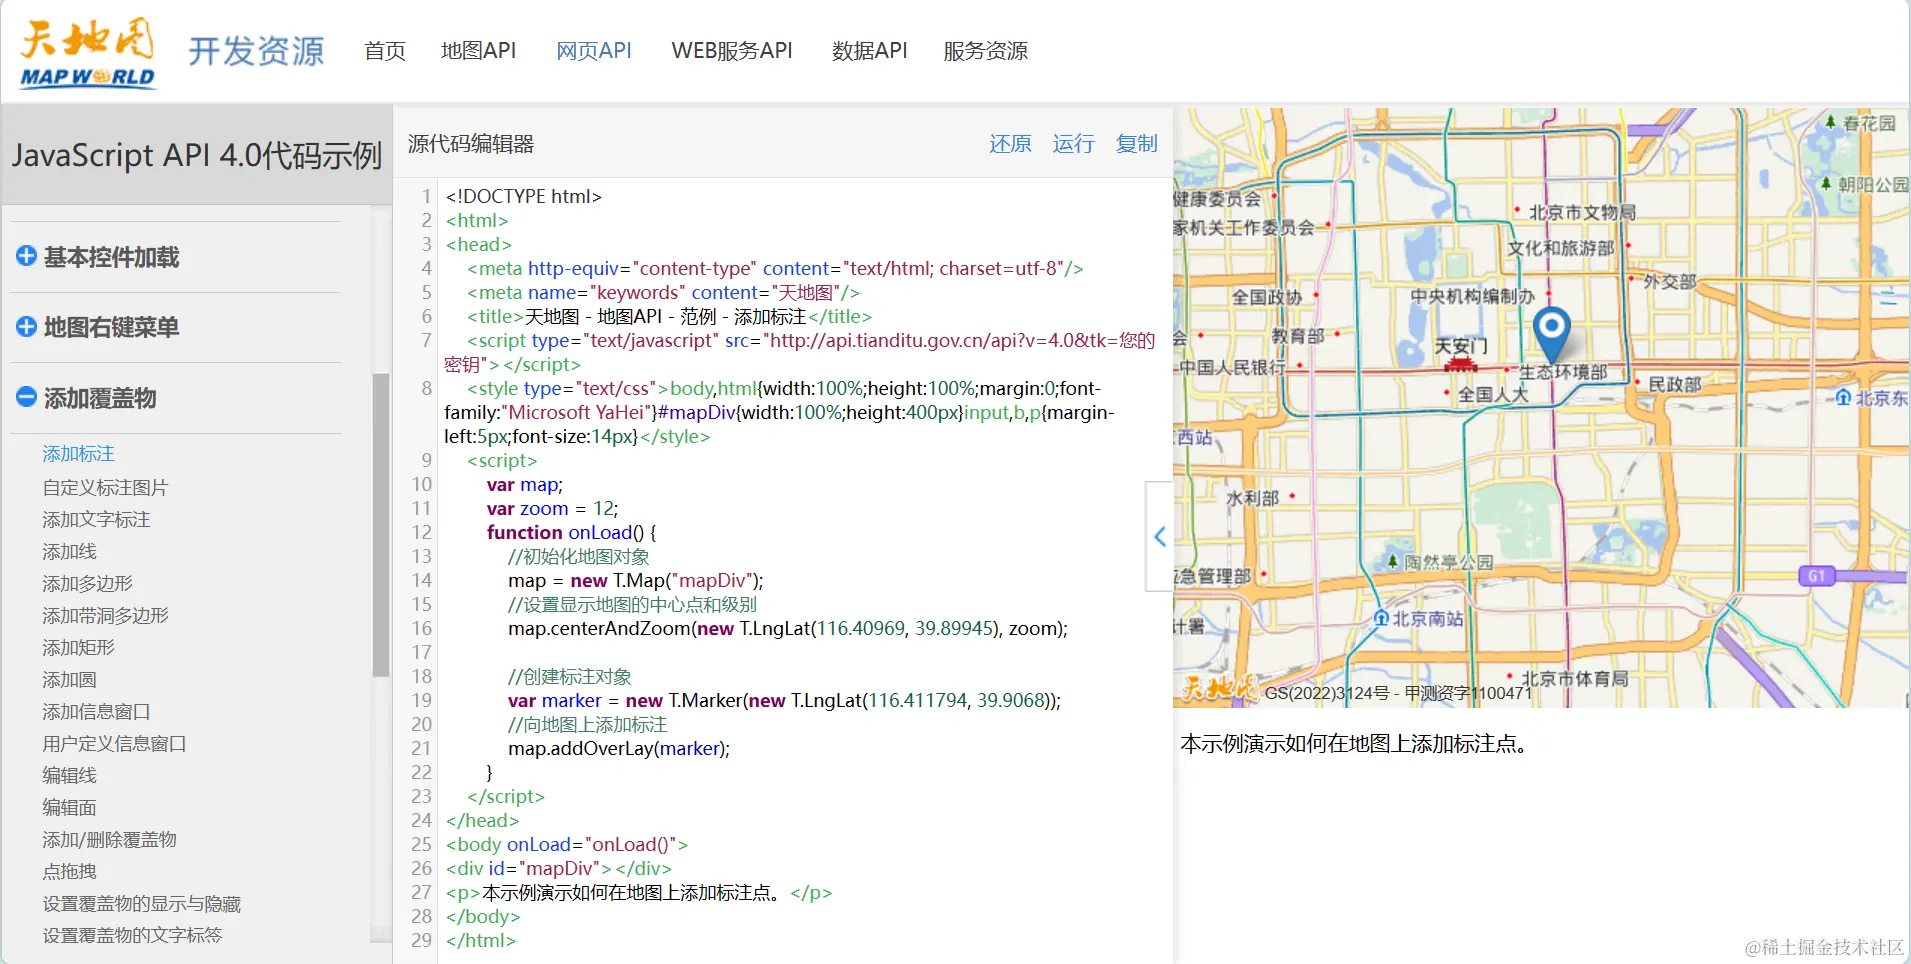Screen dimensions: 1911x964
Task: Open the 网页API navigation item
Action: (594, 51)
